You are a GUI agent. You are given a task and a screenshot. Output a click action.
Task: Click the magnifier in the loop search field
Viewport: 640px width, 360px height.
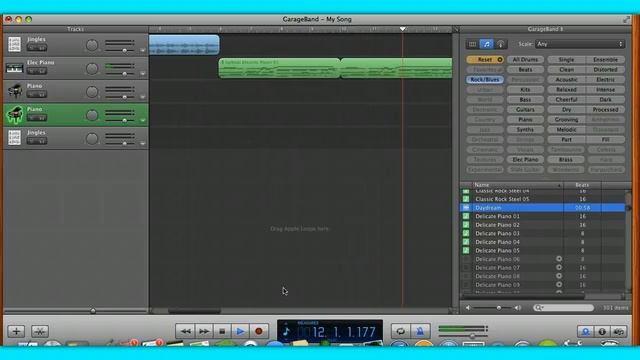click(x=538, y=308)
